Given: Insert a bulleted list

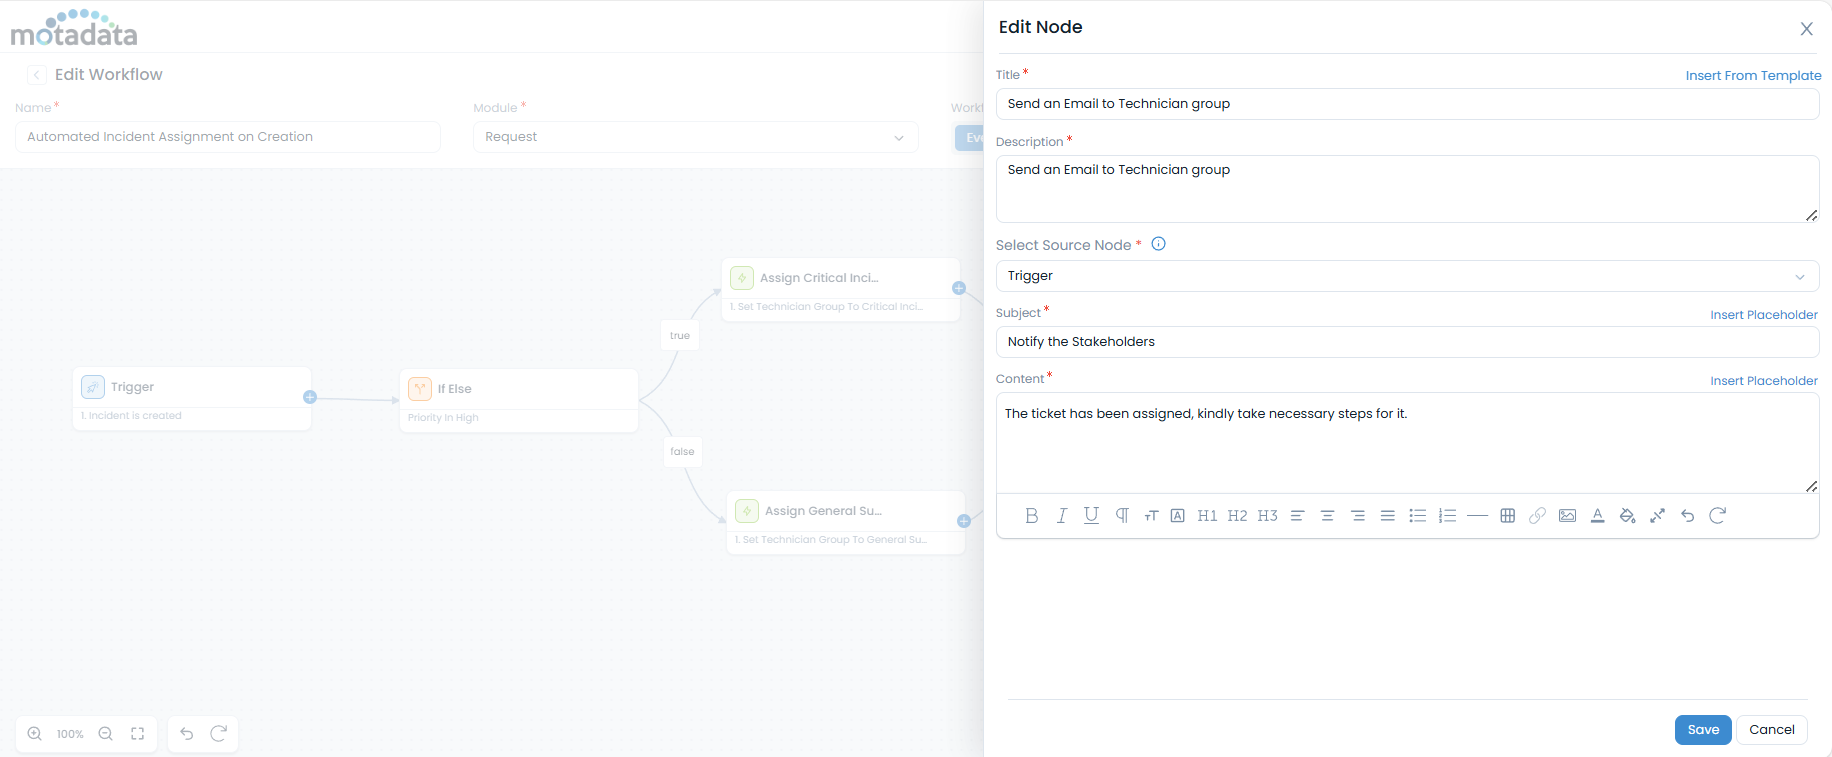Looking at the screenshot, I should click(x=1417, y=516).
